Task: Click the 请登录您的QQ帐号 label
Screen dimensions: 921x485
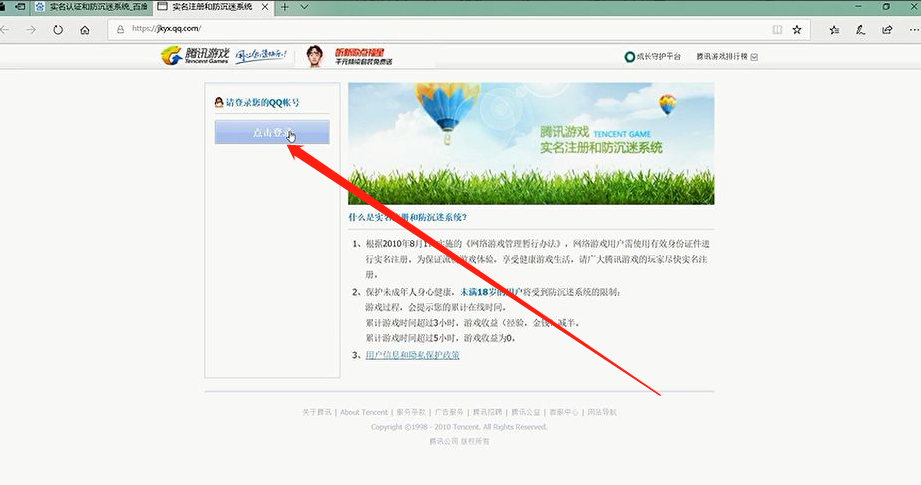Action: [x=263, y=102]
